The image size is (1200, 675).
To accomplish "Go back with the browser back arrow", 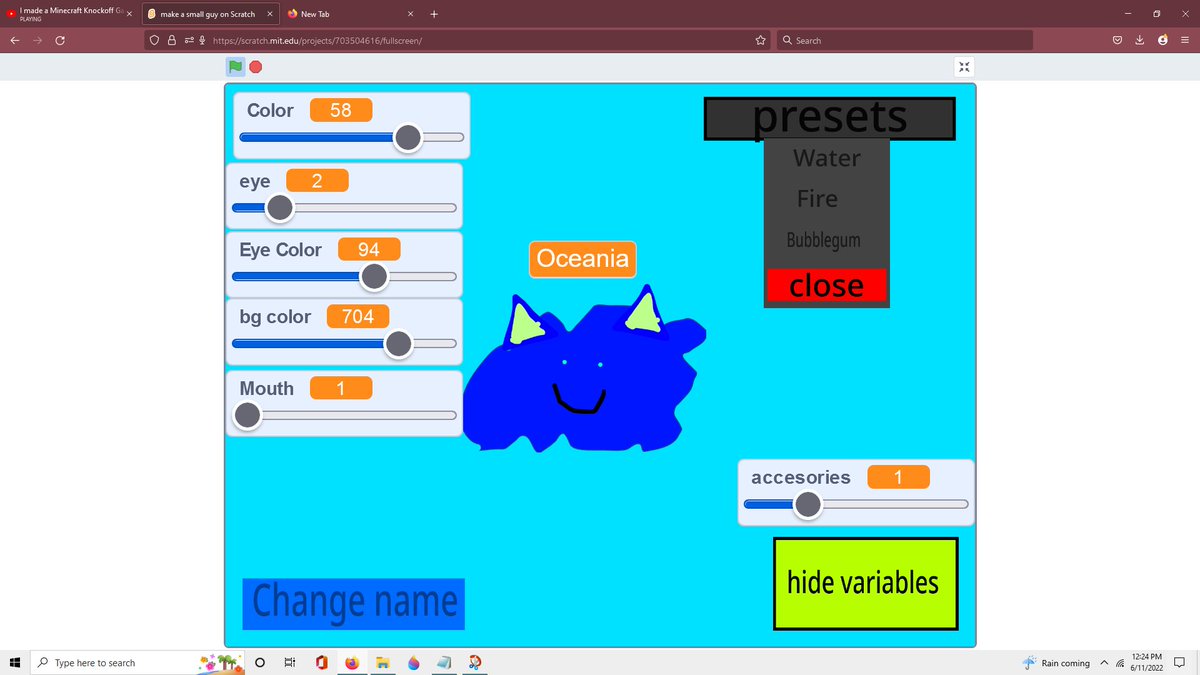I will click(x=16, y=40).
